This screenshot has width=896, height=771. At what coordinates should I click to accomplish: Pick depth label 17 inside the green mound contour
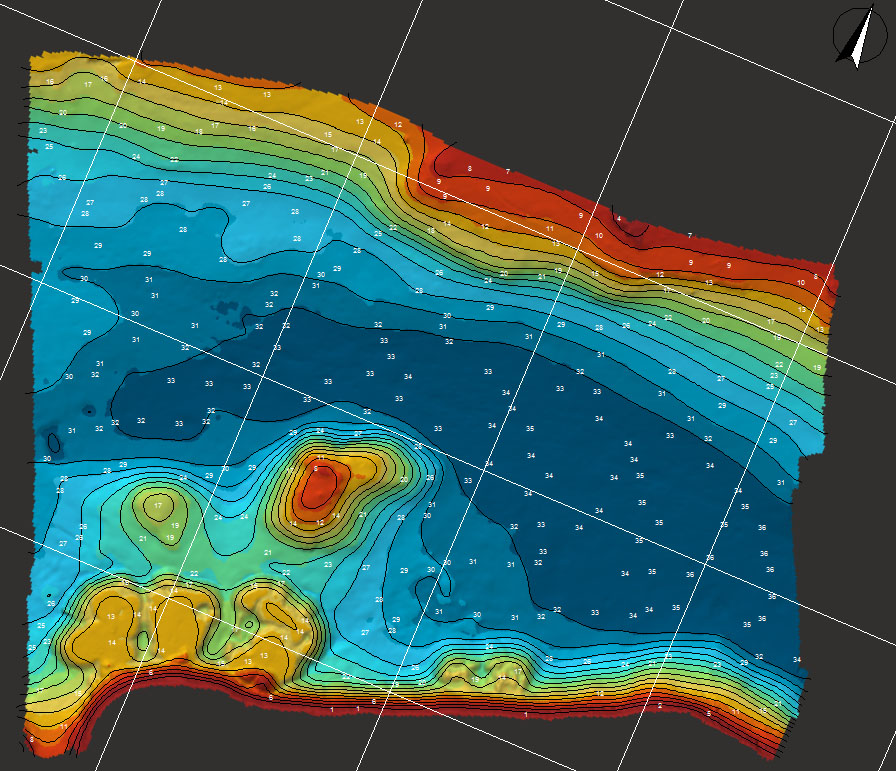(157, 506)
